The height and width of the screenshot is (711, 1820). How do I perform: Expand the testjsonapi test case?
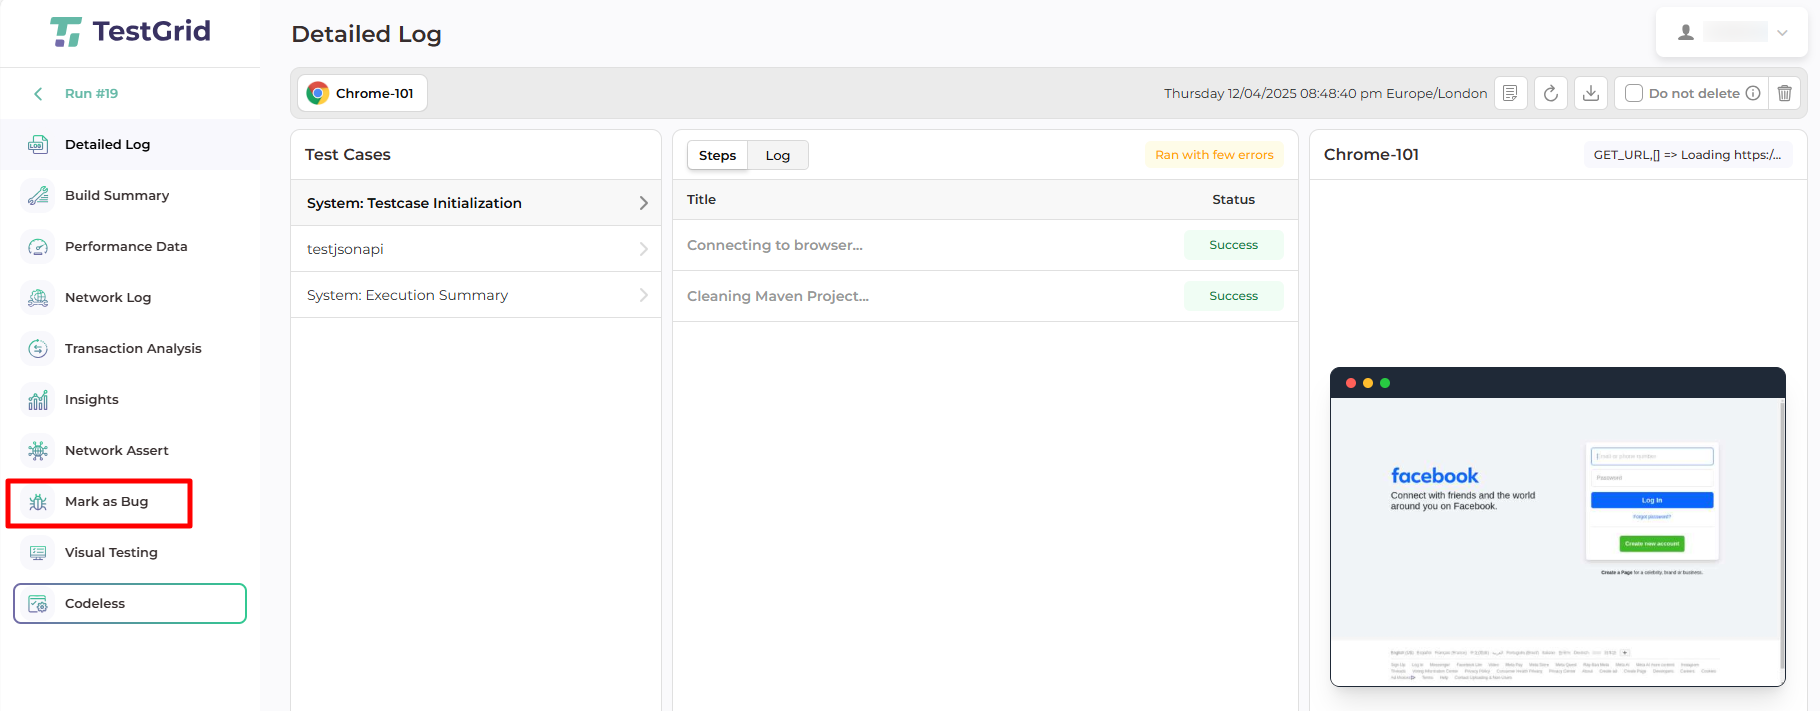point(476,249)
